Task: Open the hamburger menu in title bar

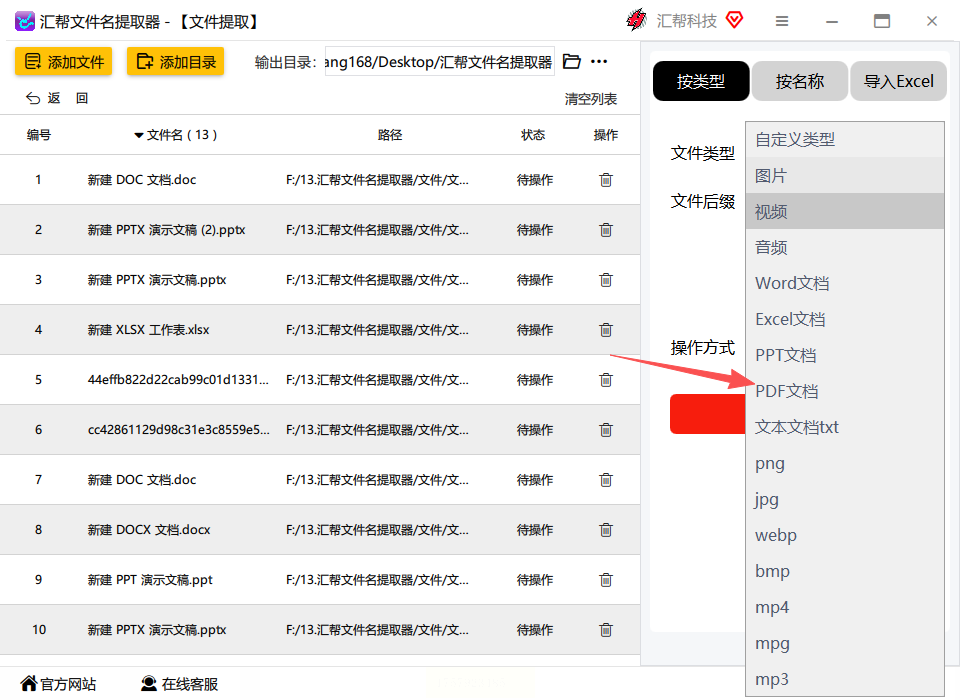Action: [x=782, y=21]
